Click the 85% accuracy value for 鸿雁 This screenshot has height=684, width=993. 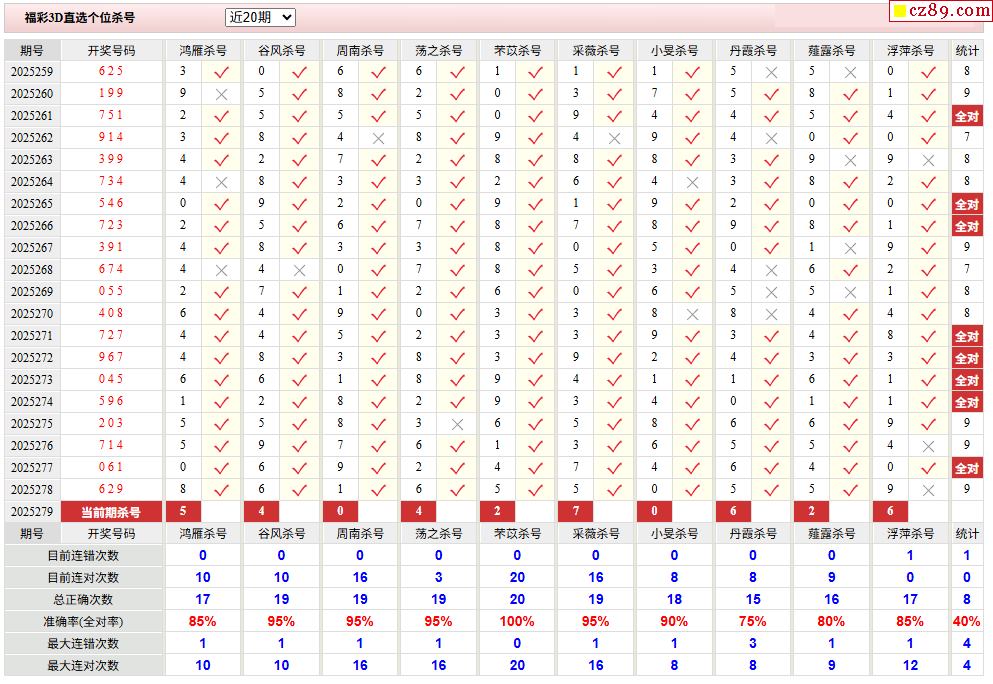pos(203,621)
